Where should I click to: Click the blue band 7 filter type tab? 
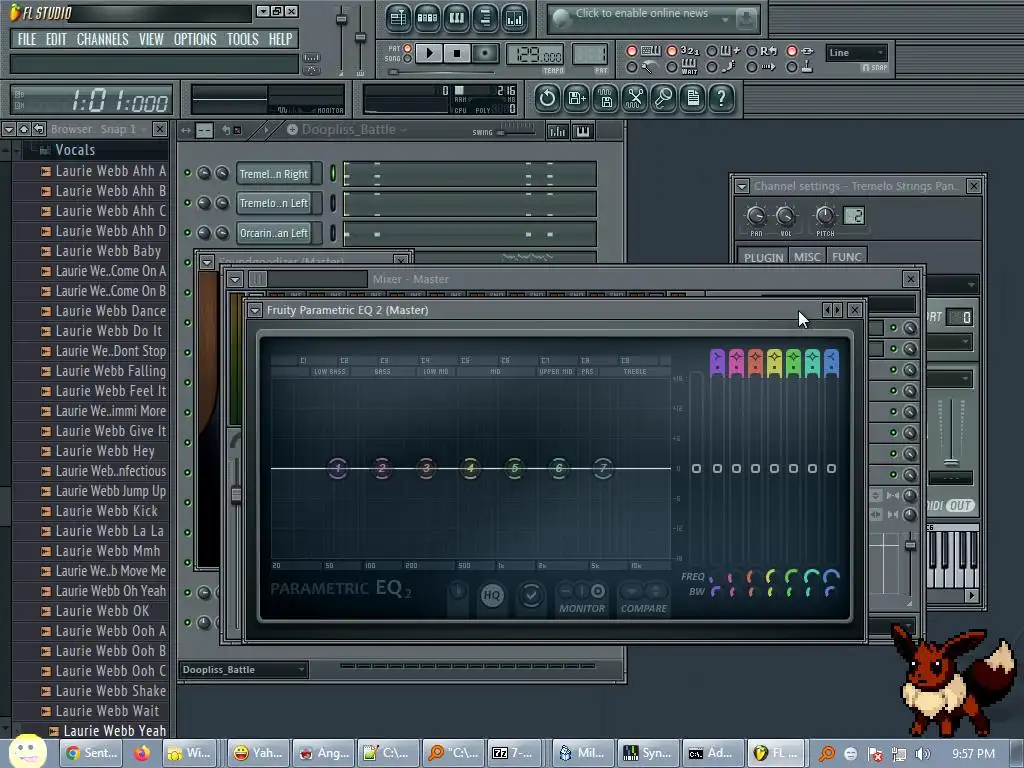[x=831, y=362]
